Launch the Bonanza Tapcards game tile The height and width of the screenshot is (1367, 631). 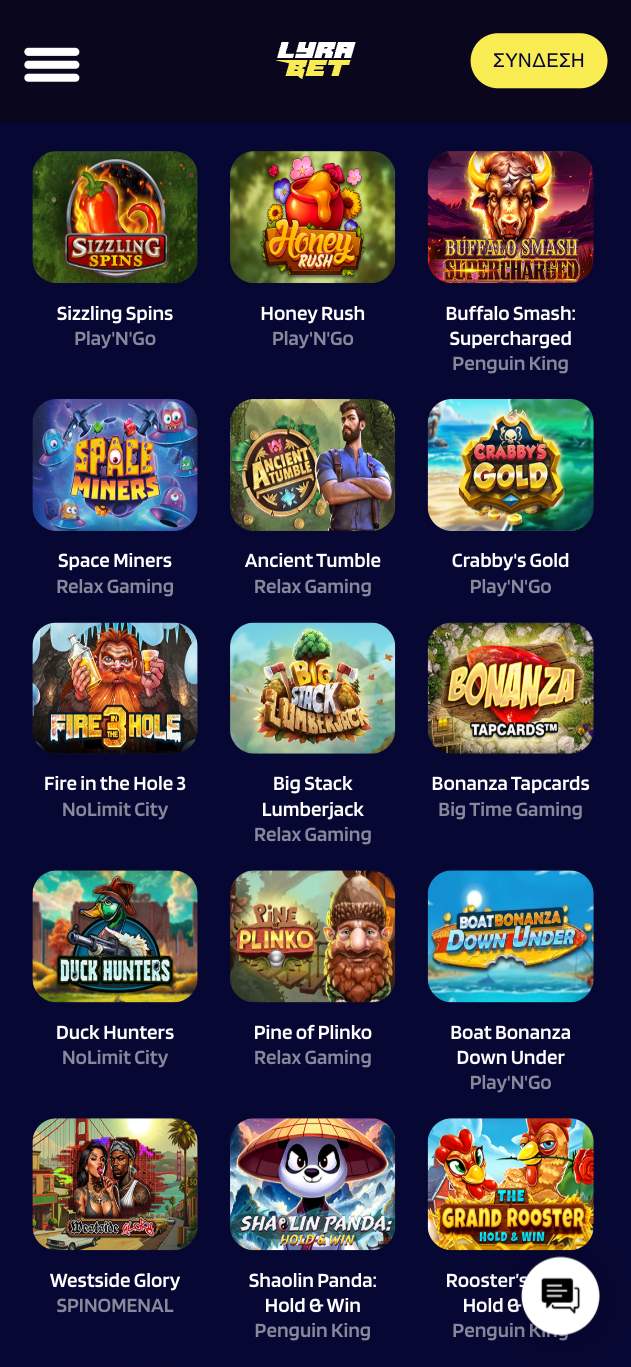(x=511, y=688)
